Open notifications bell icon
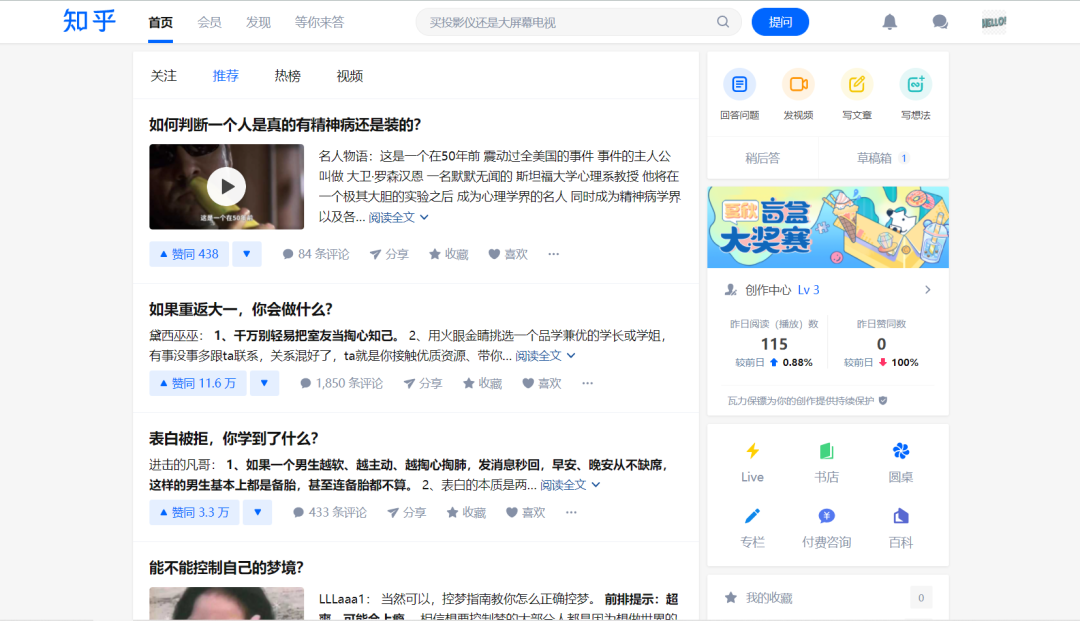The image size is (1080, 621). (x=890, y=22)
